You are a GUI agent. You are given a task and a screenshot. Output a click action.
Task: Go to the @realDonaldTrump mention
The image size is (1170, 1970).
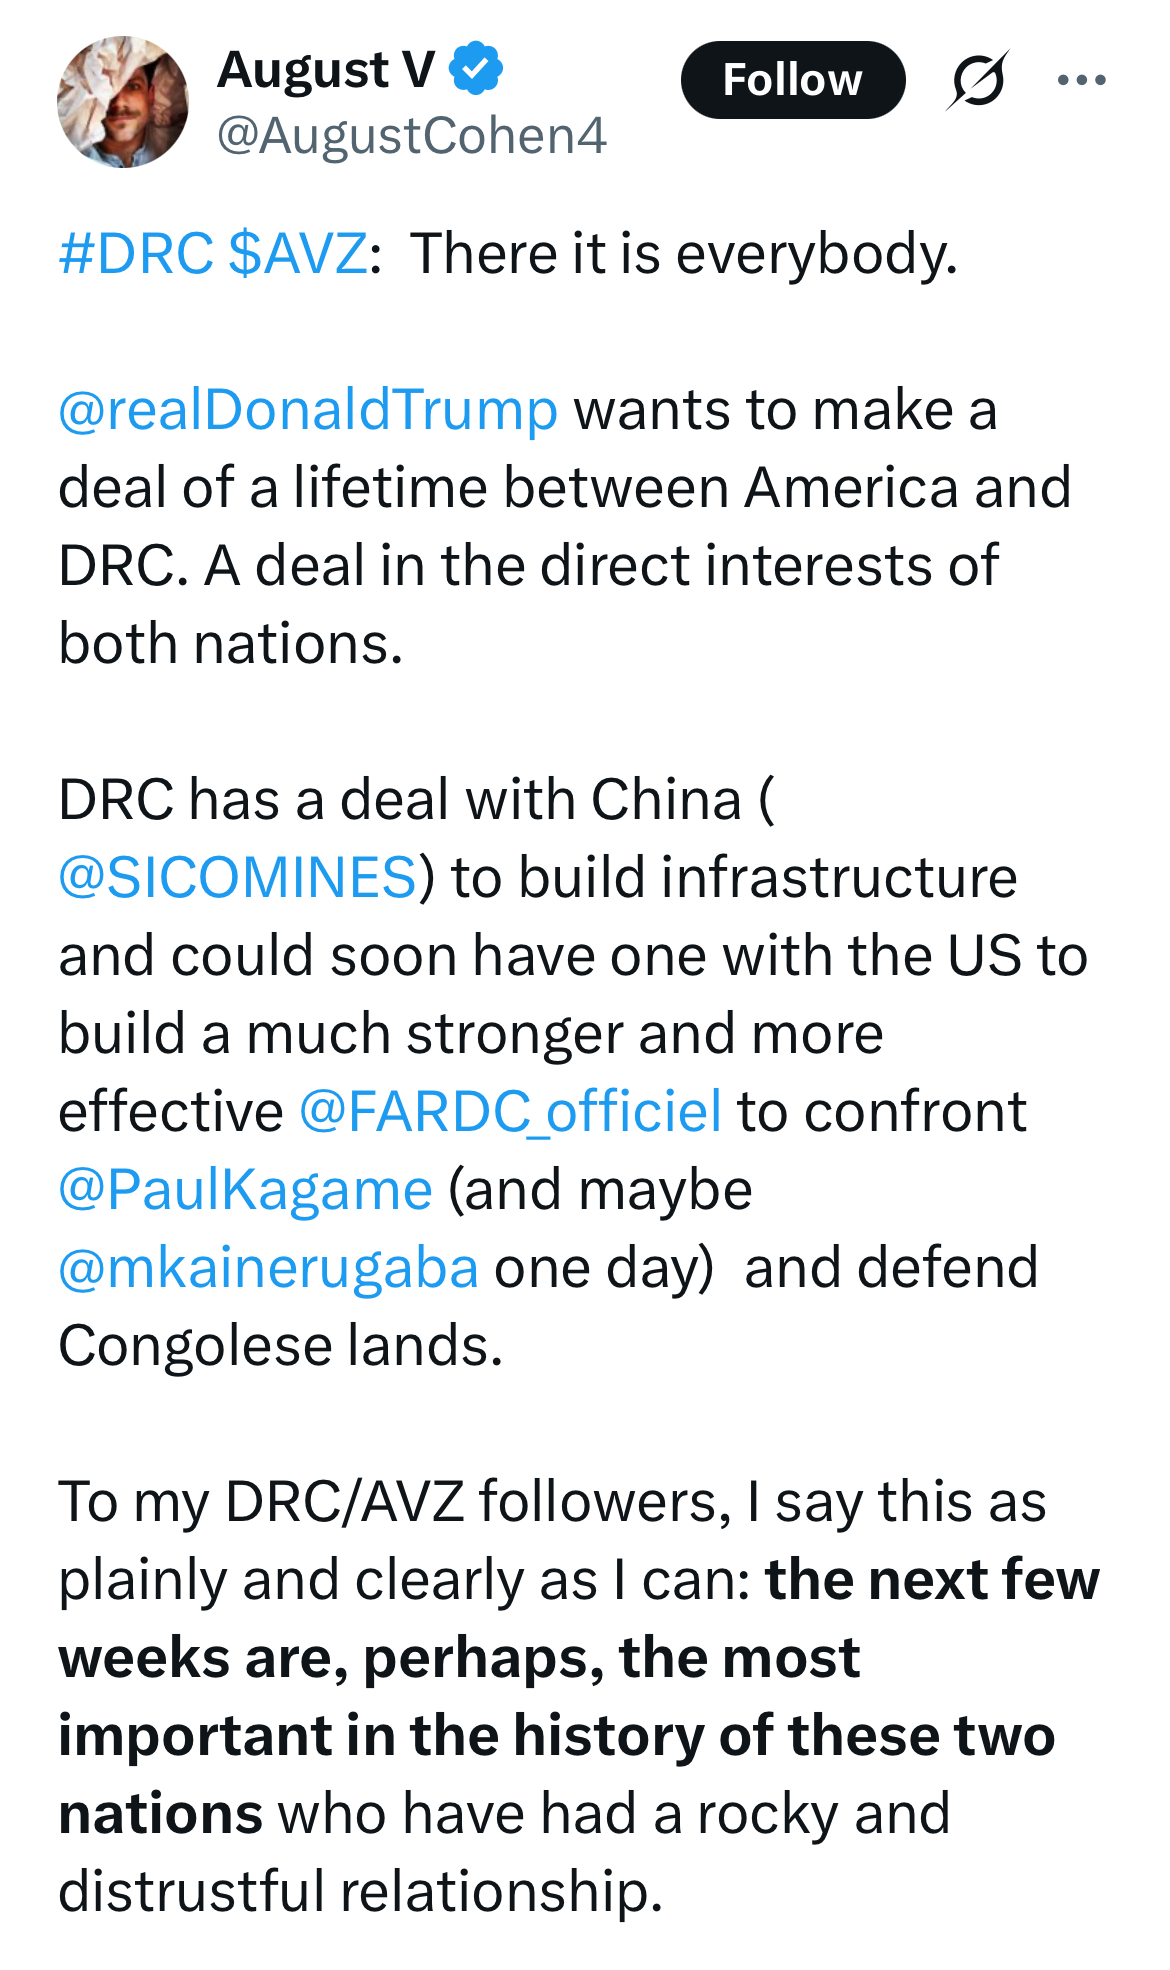tap(308, 410)
